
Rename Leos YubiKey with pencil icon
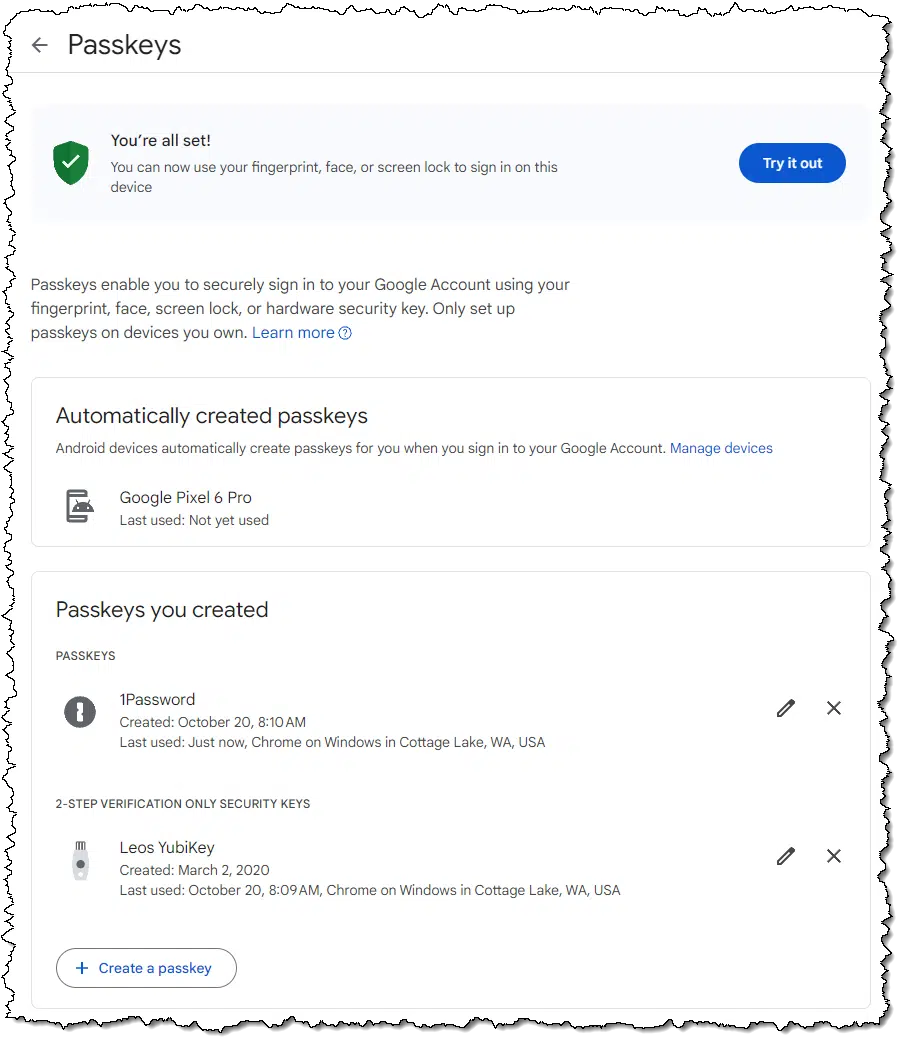click(786, 856)
